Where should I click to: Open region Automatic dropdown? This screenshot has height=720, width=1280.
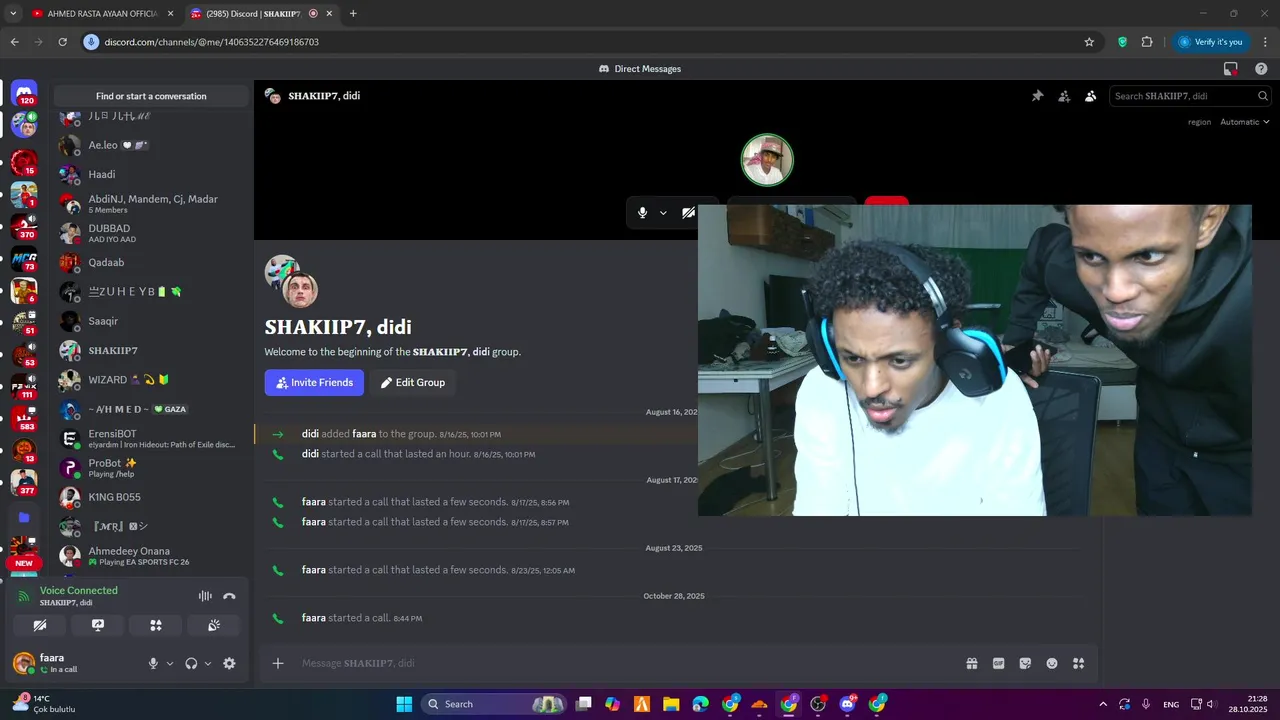[1245, 122]
